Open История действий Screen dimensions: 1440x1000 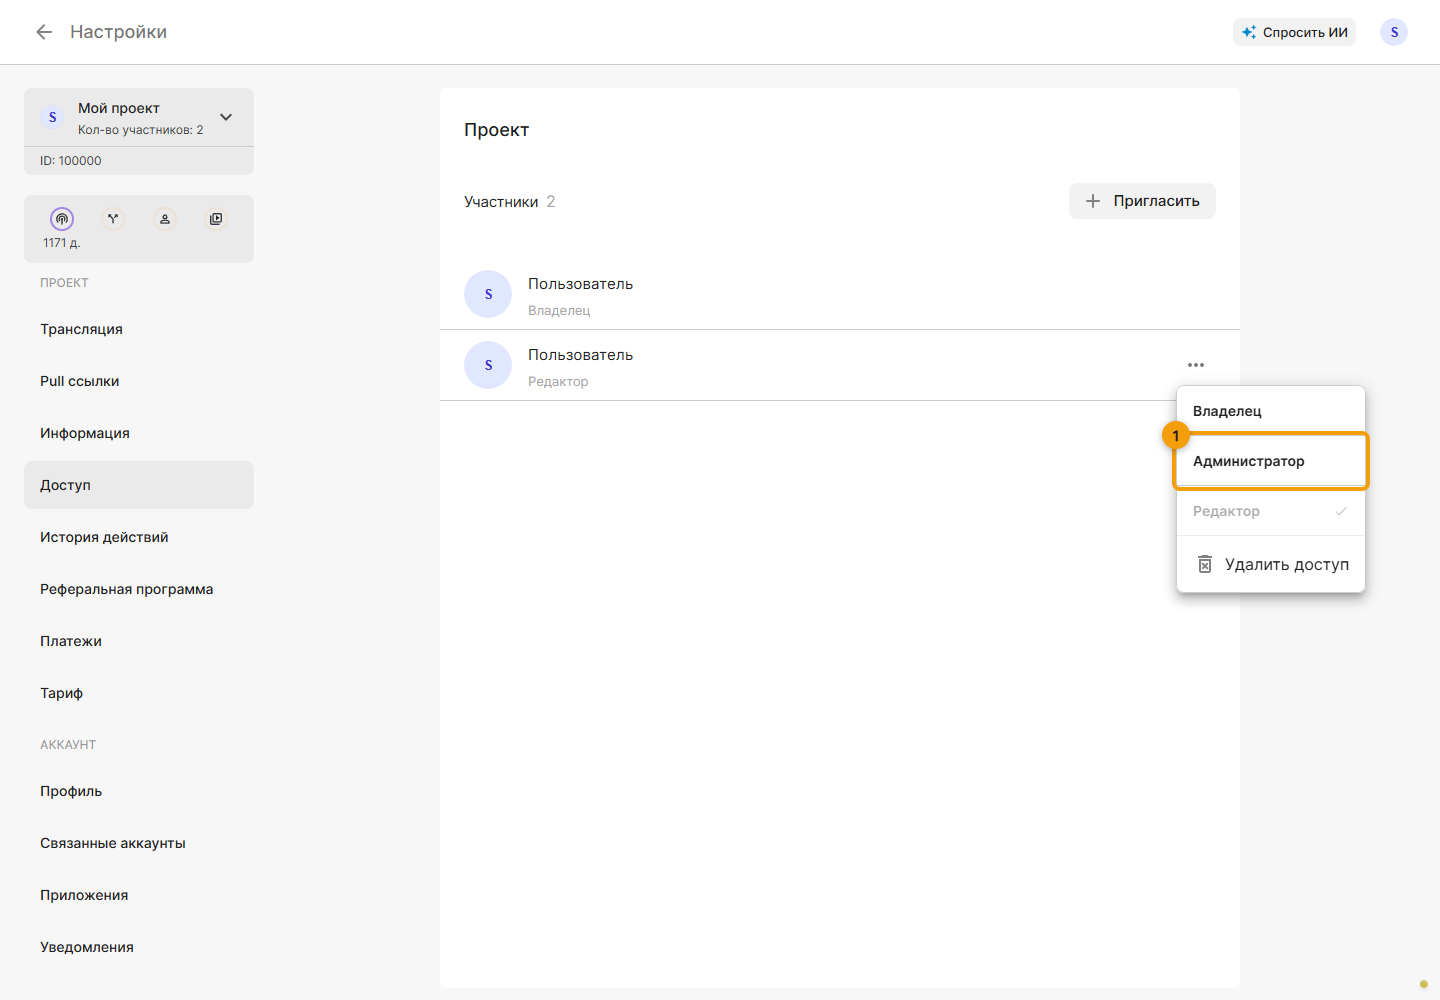coord(139,537)
